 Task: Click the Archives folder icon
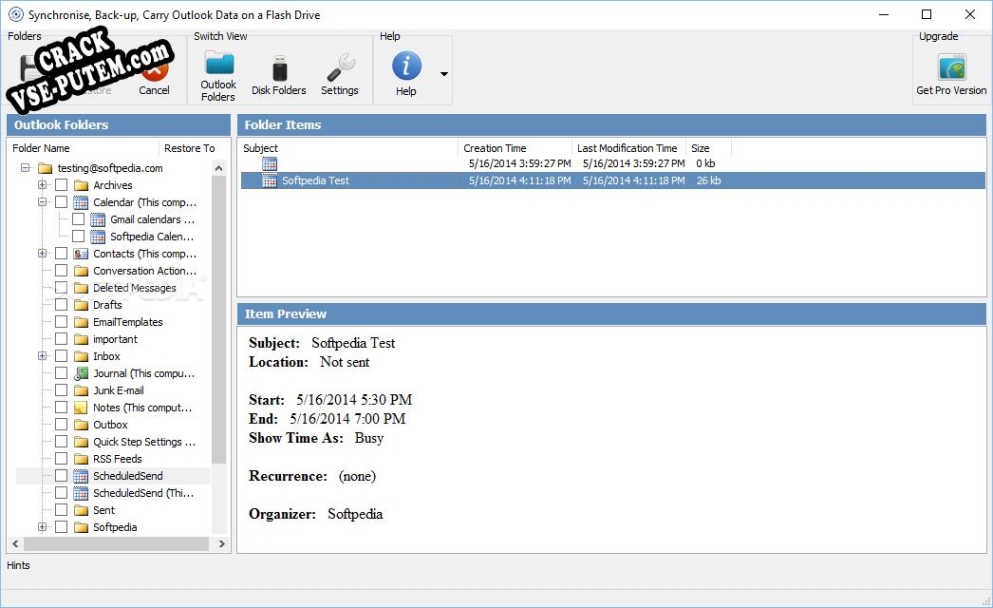81,185
